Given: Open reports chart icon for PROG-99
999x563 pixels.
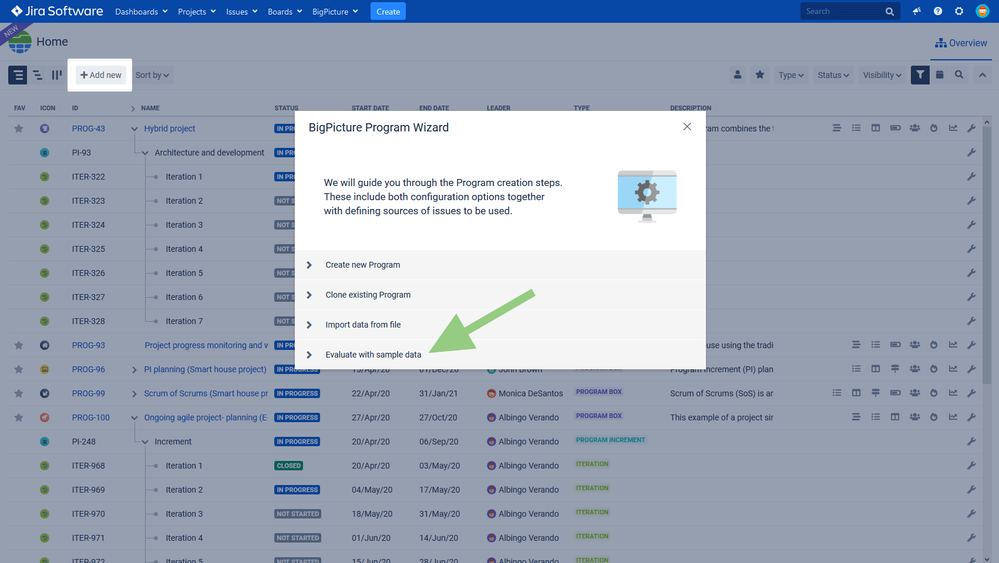Looking at the screenshot, I should tap(953, 393).
